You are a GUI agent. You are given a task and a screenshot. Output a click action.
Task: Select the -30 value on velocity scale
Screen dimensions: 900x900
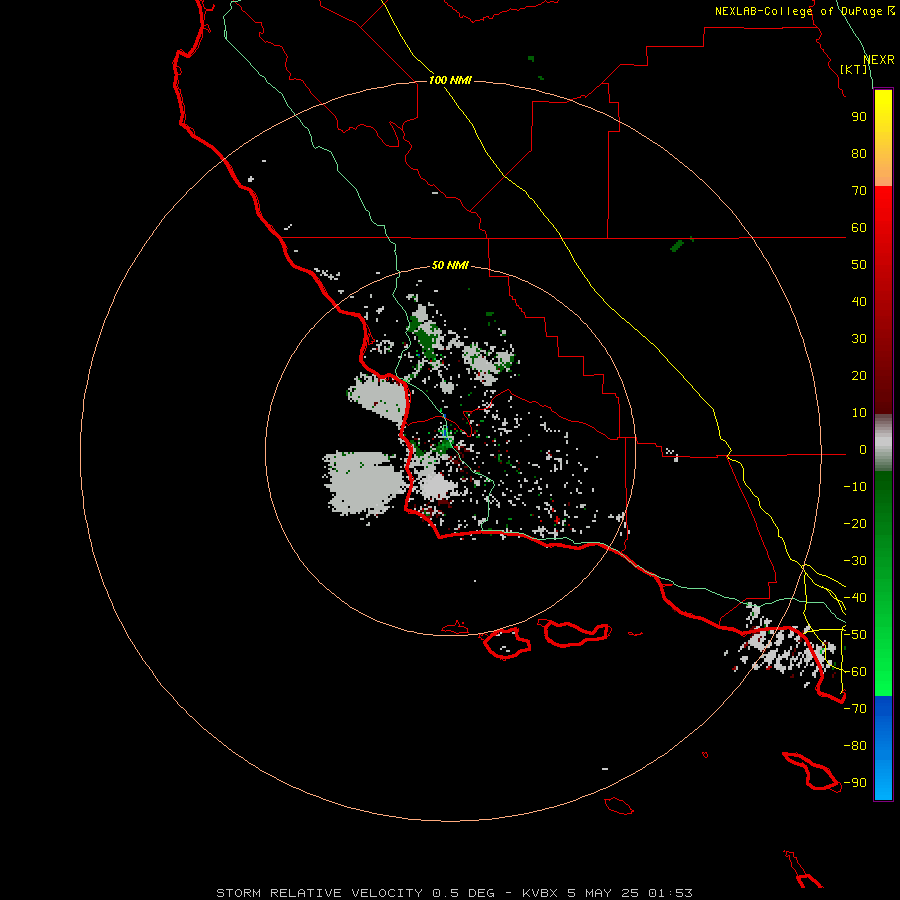[855, 561]
